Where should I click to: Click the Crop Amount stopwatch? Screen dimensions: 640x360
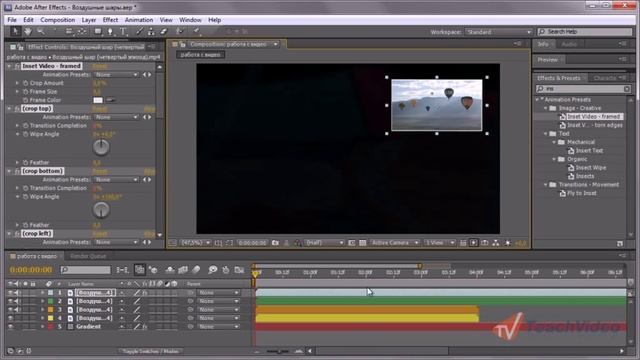pos(25,83)
